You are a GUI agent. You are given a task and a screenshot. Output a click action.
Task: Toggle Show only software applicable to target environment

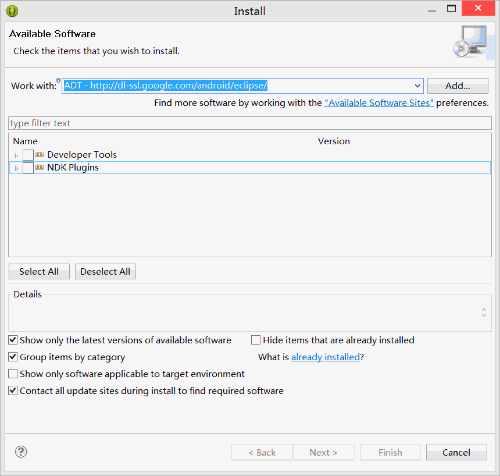(13, 374)
